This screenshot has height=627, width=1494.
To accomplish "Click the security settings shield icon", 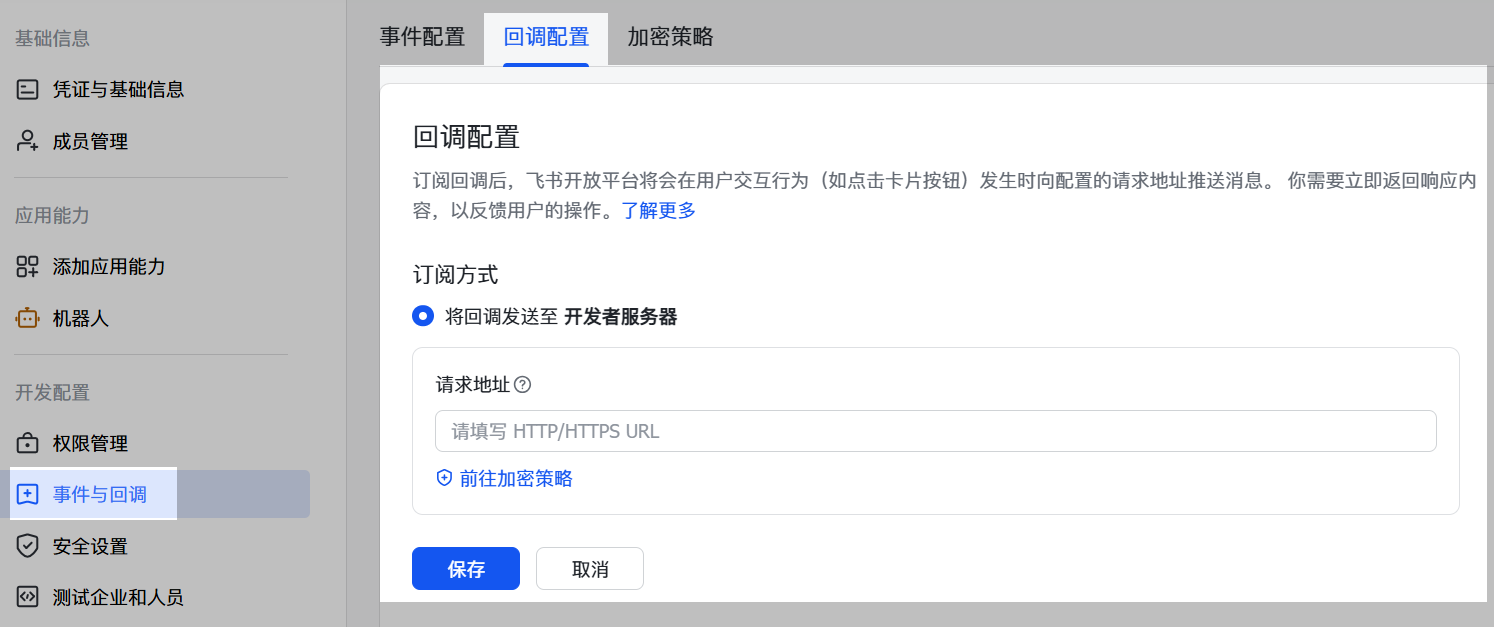I will pyautogui.click(x=28, y=547).
